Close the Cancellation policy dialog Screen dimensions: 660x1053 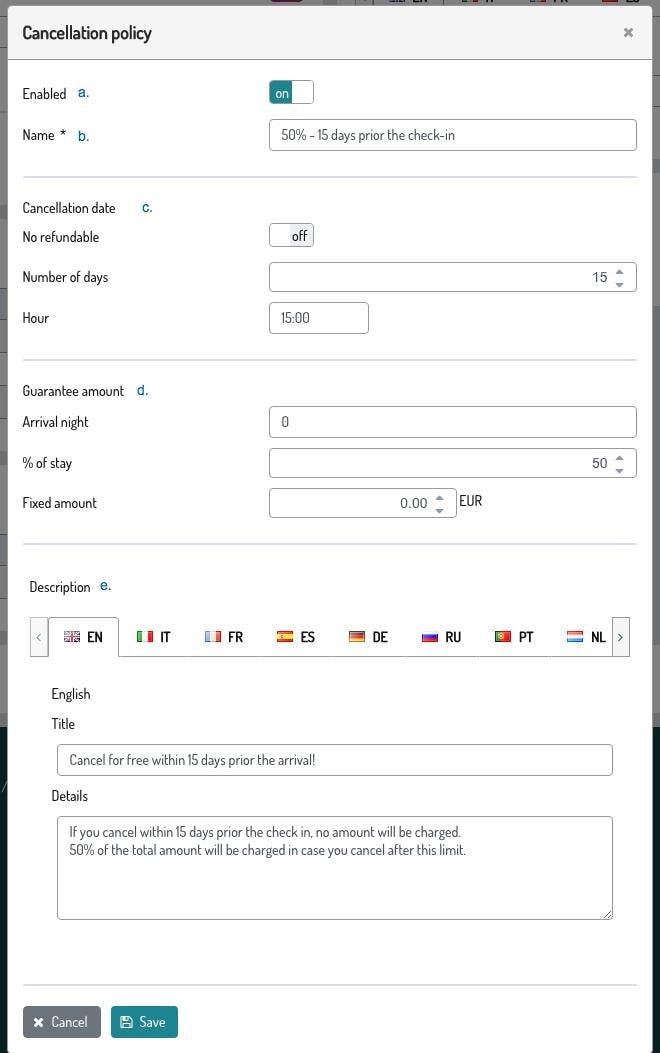pos(628,33)
